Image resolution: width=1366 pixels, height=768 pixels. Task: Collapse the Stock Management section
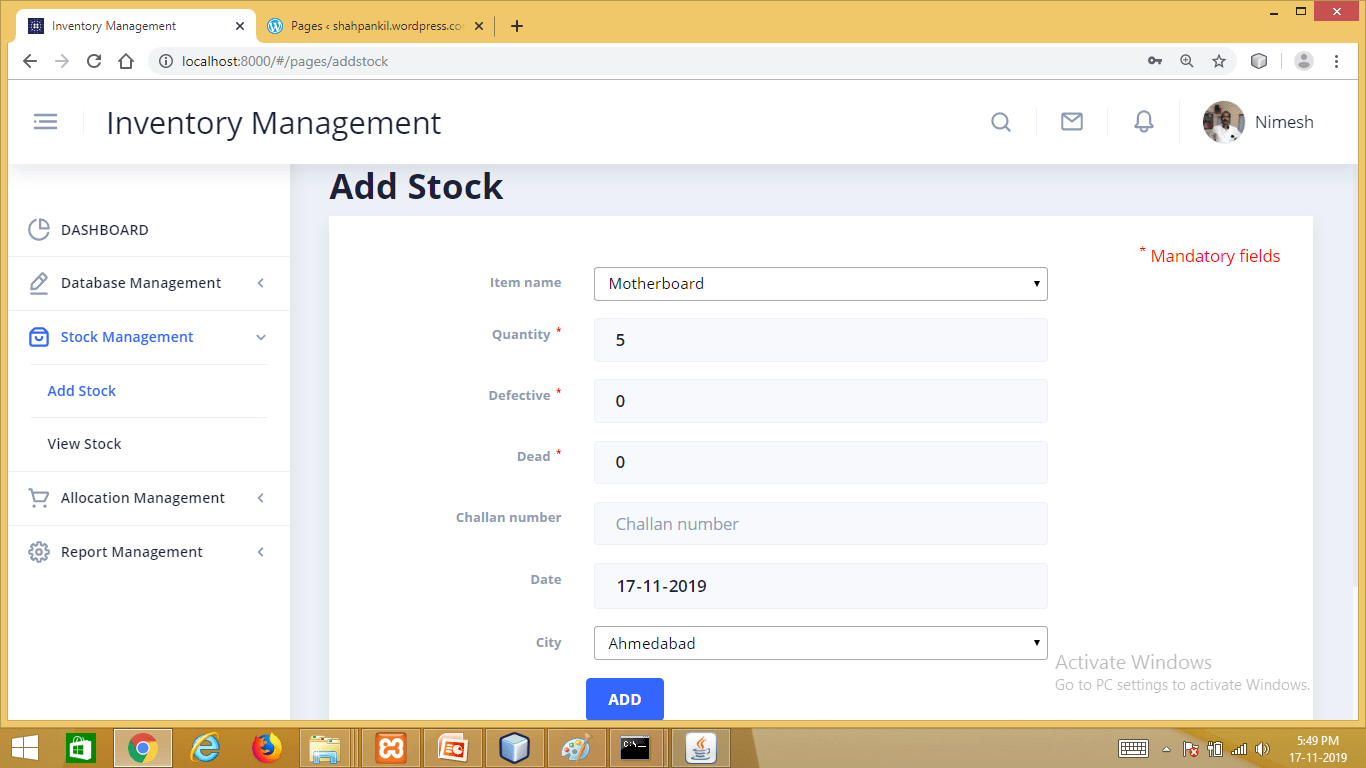tap(261, 337)
